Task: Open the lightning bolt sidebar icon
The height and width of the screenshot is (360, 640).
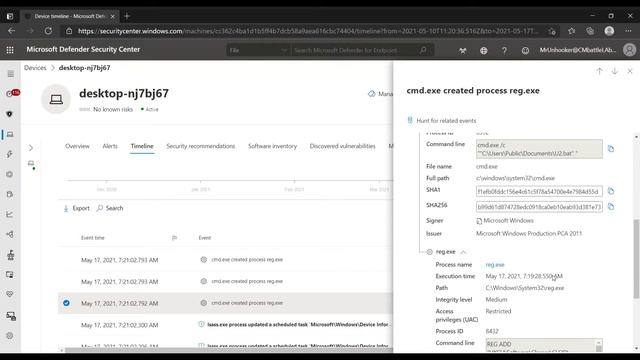Action: [x=10, y=154]
